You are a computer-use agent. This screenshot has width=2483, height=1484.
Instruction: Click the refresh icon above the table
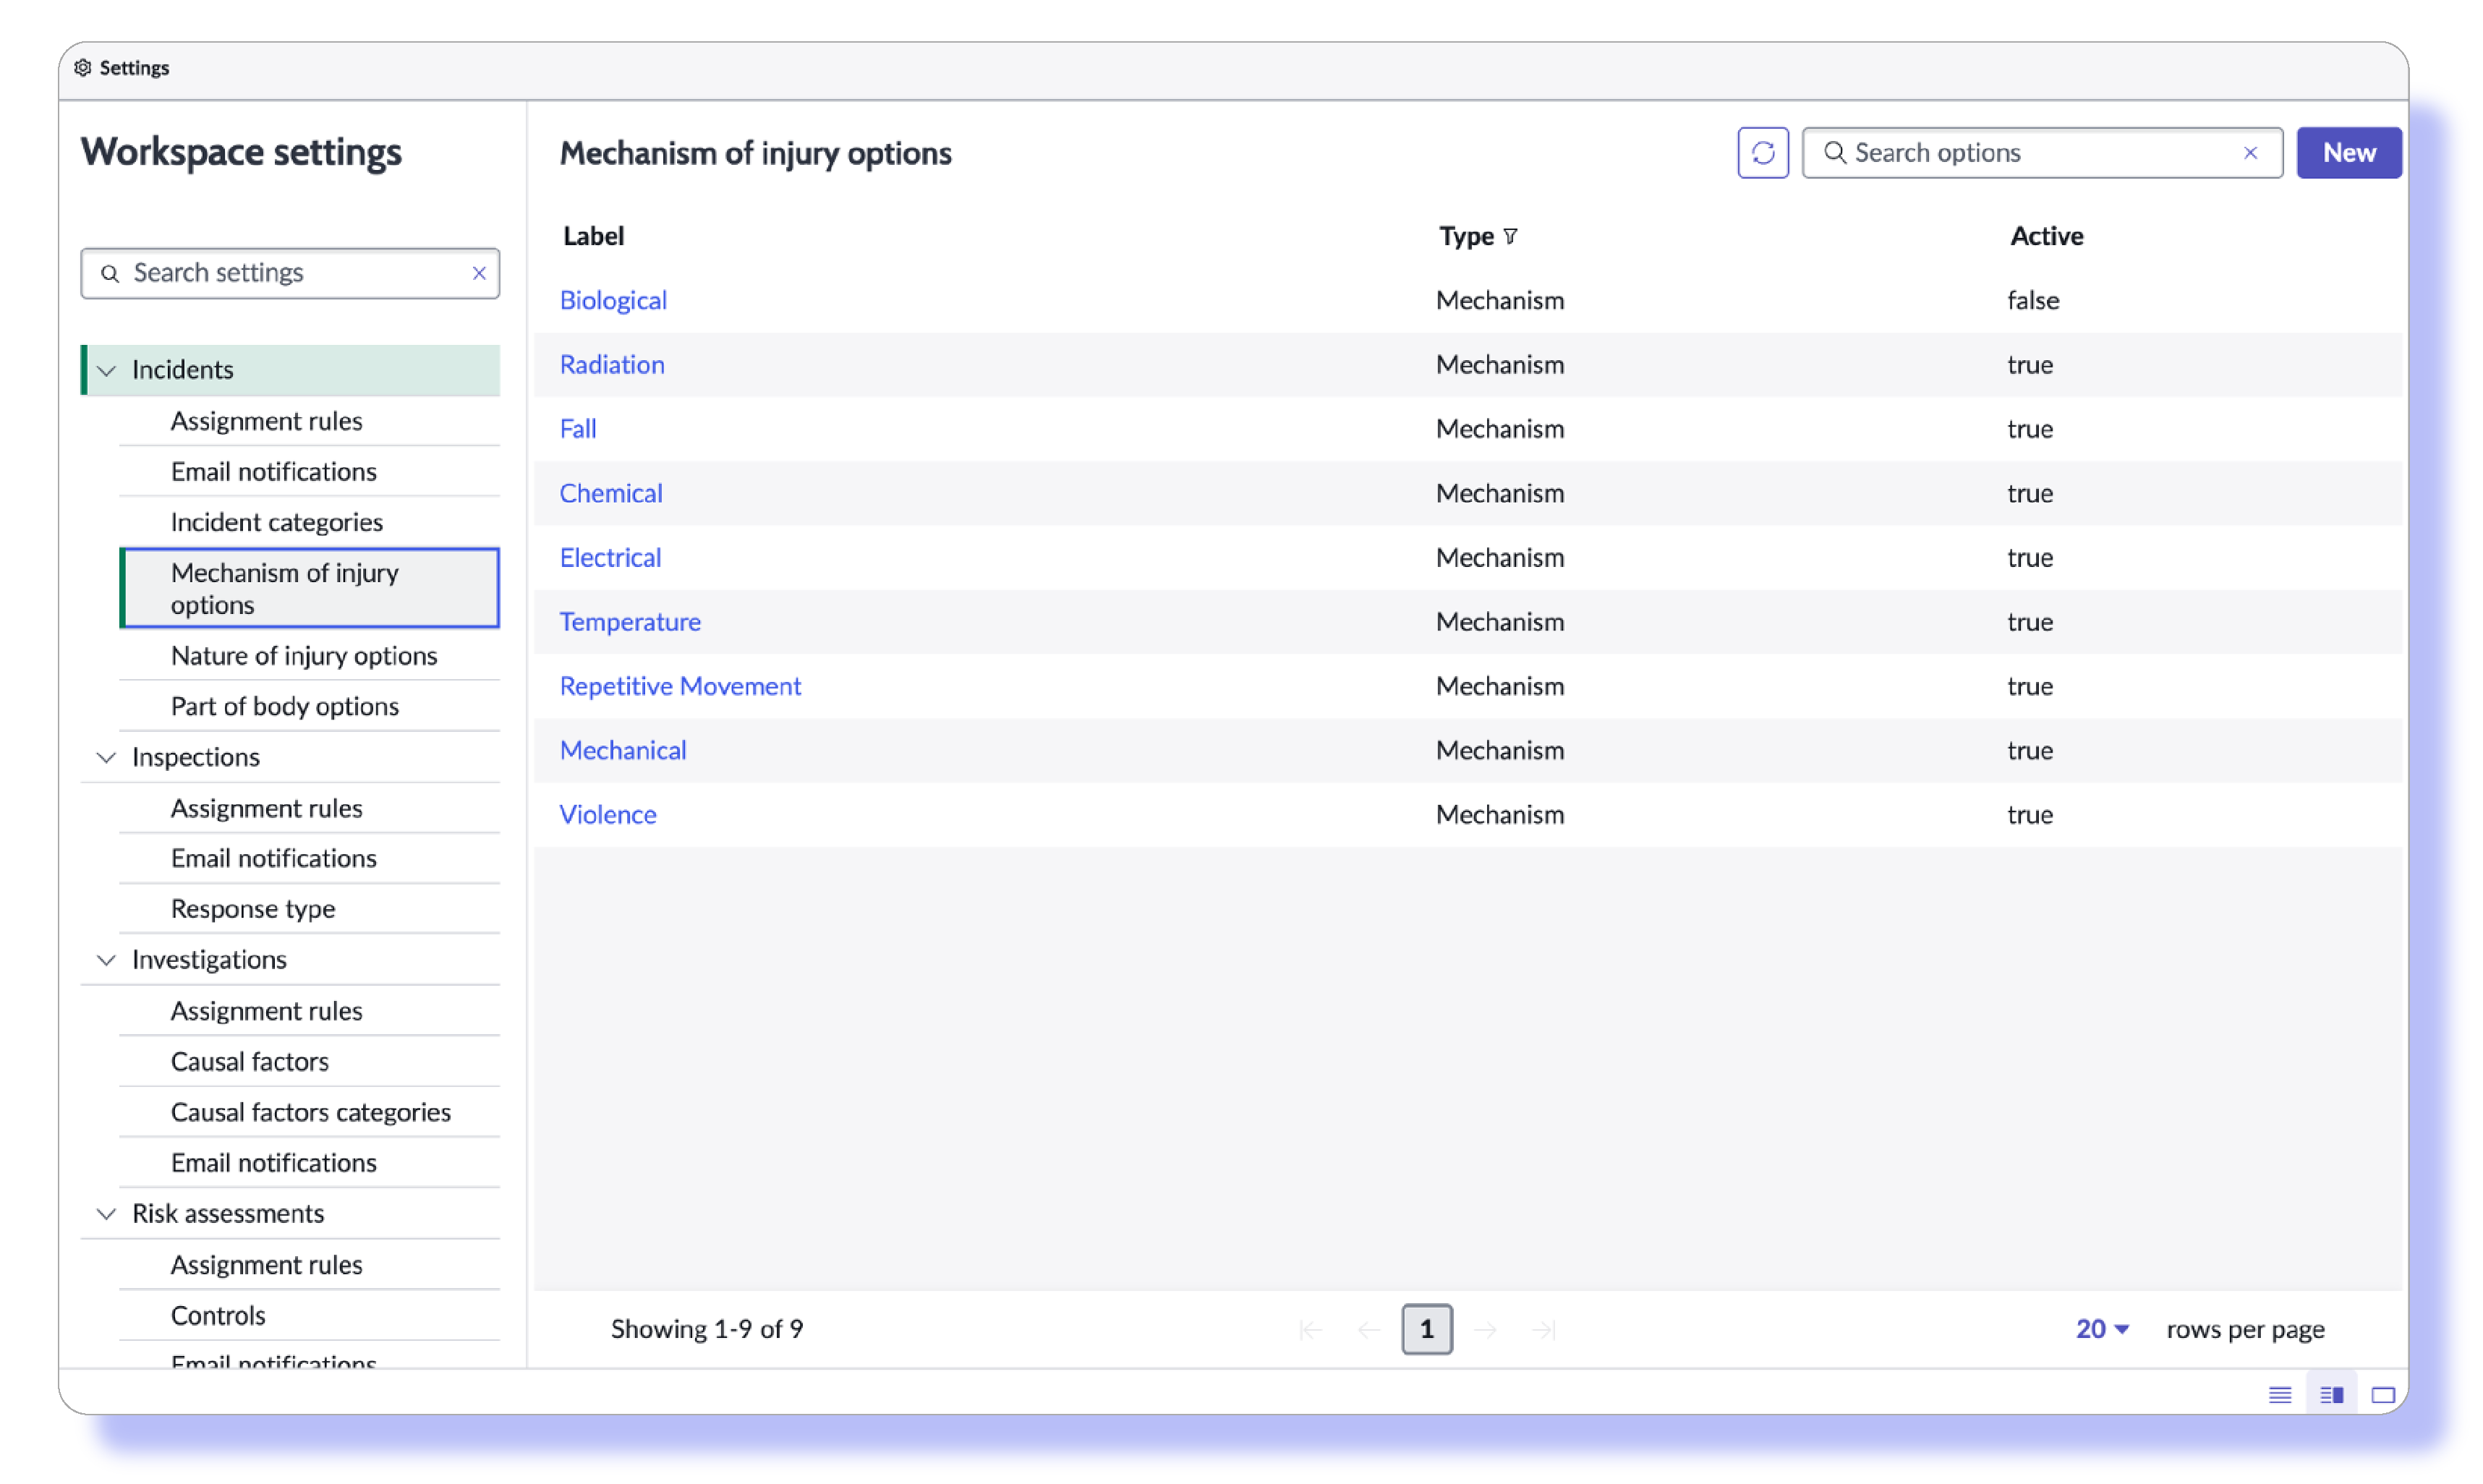pos(1763,152)
